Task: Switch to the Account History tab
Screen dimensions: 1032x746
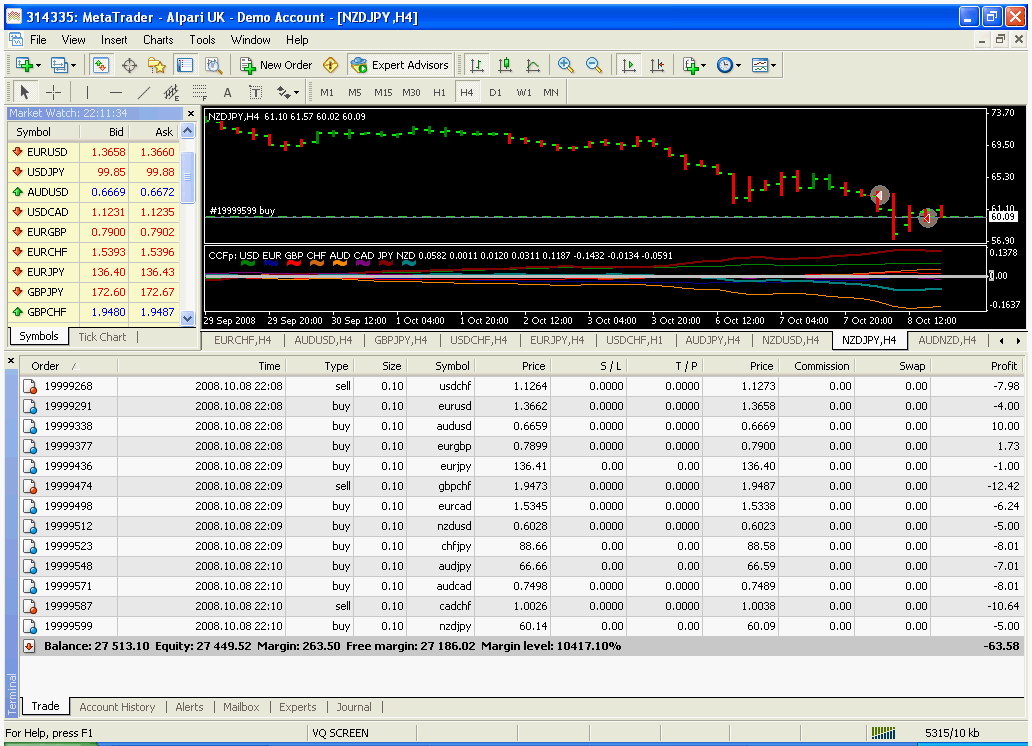Action: click(117, 706)
